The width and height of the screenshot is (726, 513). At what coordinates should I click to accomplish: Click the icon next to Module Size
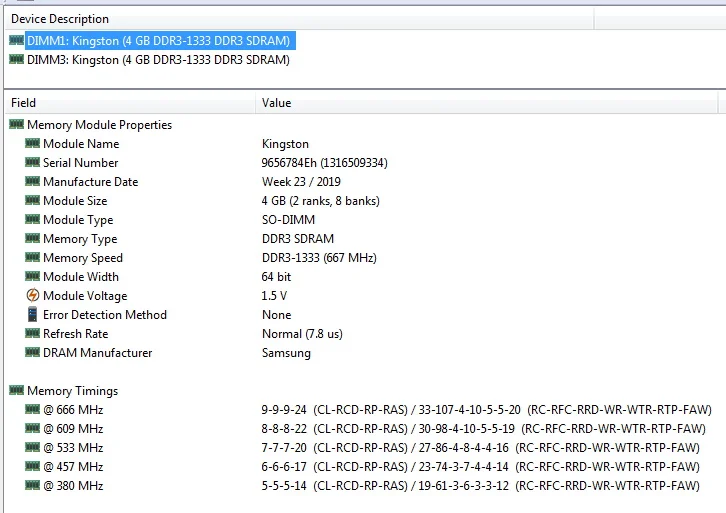(x=32, y=200)
